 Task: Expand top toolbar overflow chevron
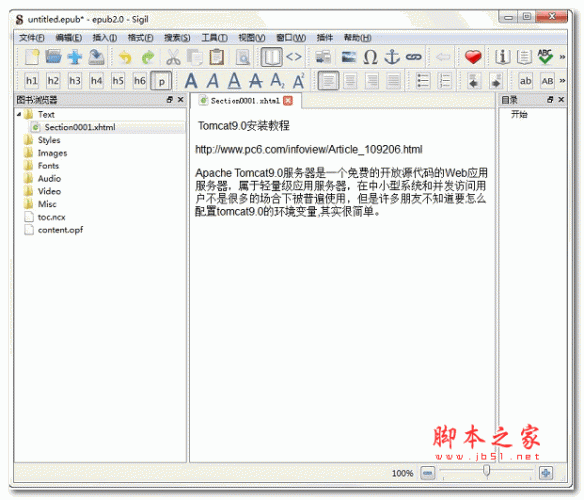point(562,57)
